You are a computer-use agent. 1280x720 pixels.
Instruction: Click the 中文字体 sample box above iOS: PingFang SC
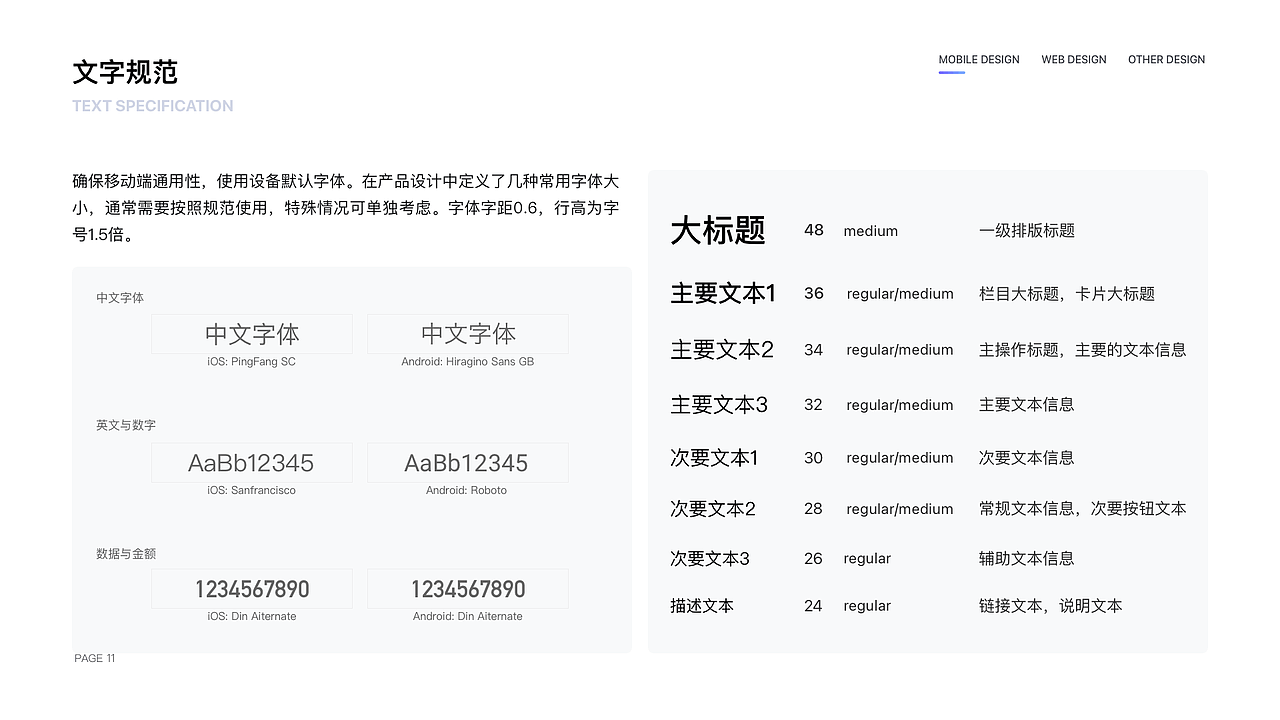pos(252,334)
